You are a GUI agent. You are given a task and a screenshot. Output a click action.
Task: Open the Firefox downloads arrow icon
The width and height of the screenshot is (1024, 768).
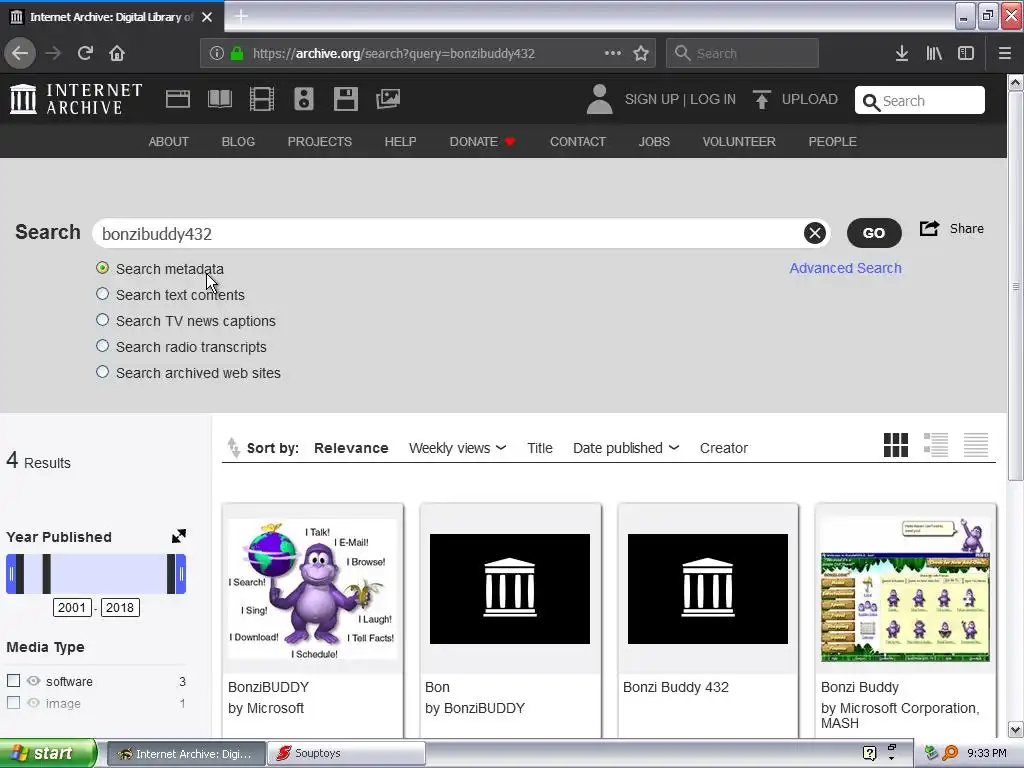(902, 53)
